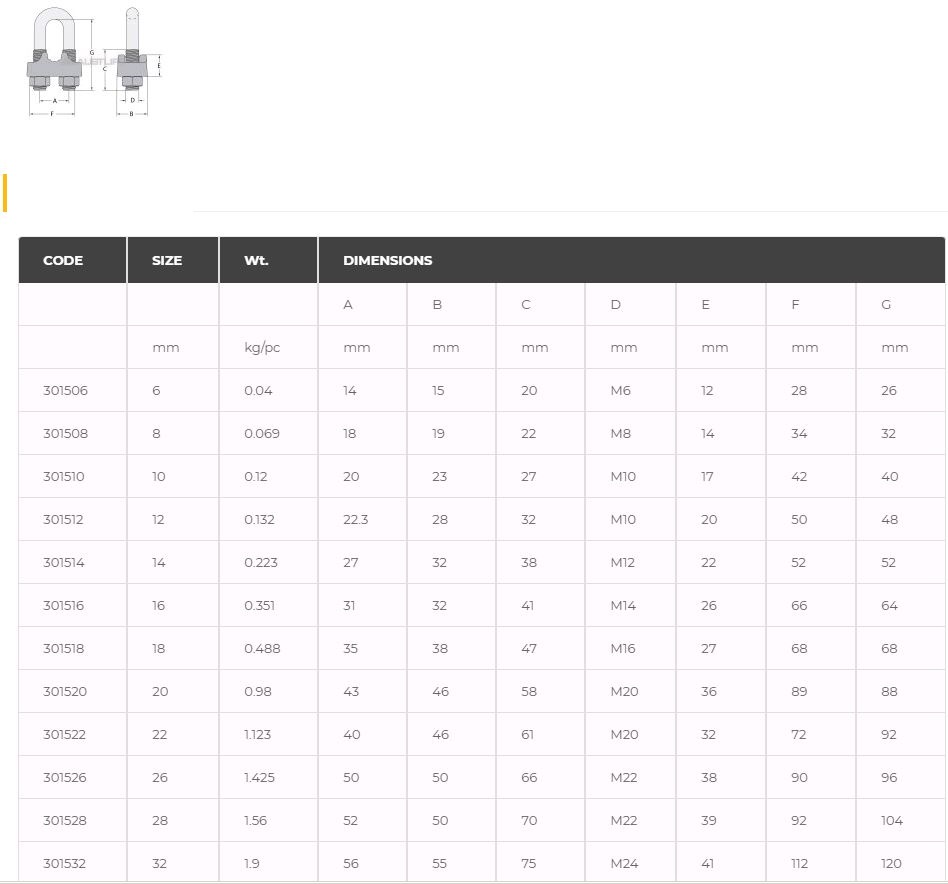
Task: Select product code 301528
Action: tap(65, 820)
